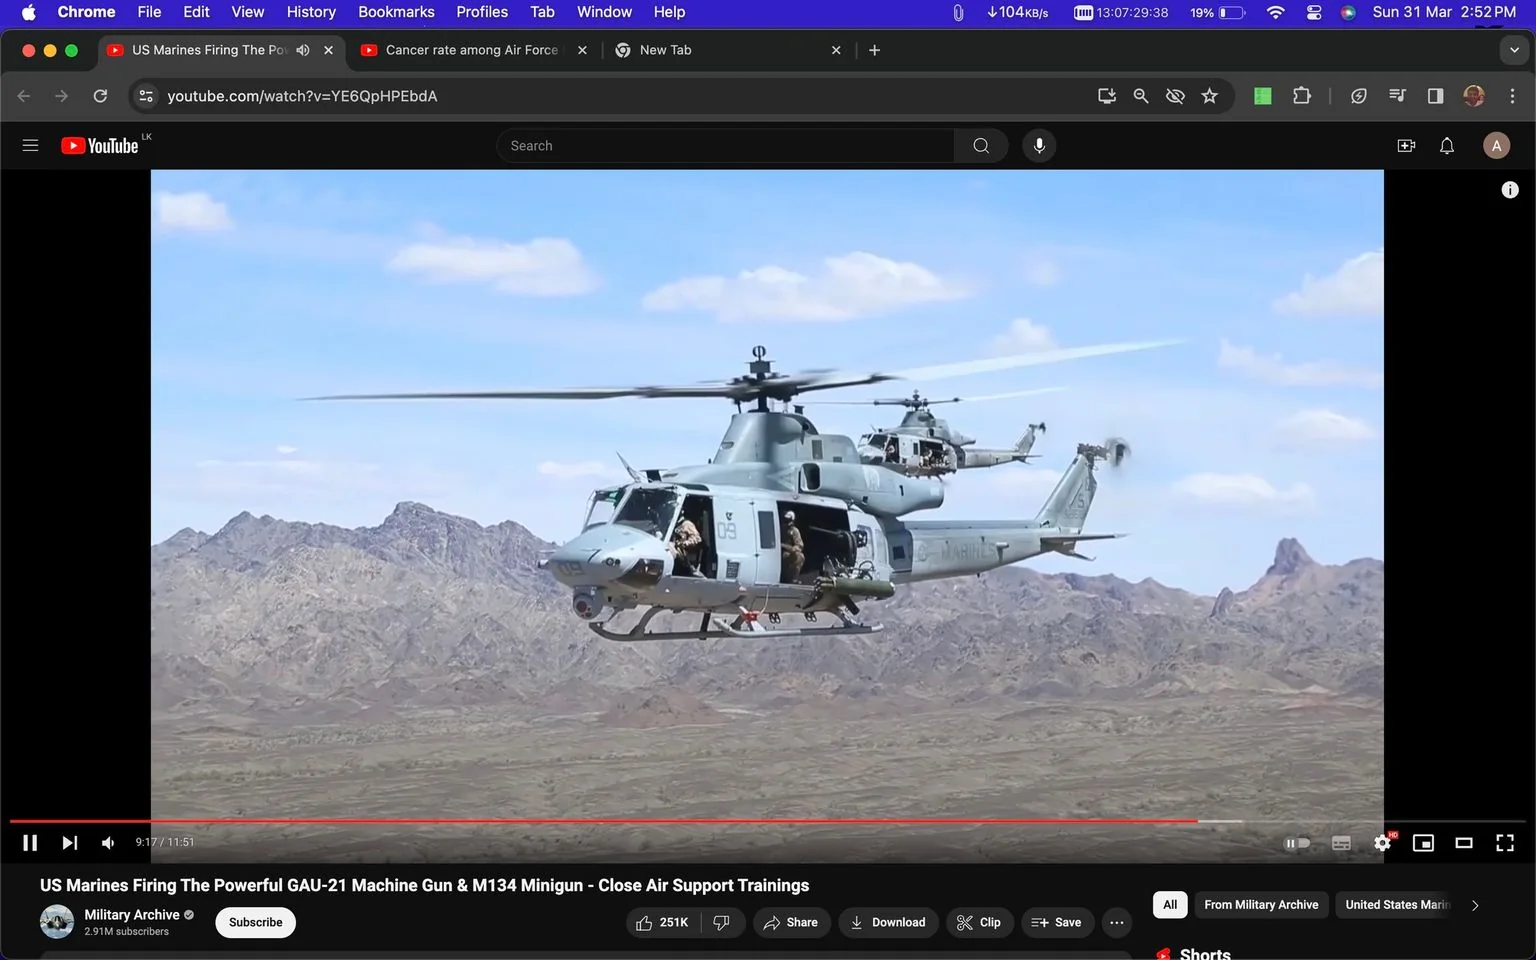
Task: Subscribe to Military Archive
Action: tap(255, 922)
